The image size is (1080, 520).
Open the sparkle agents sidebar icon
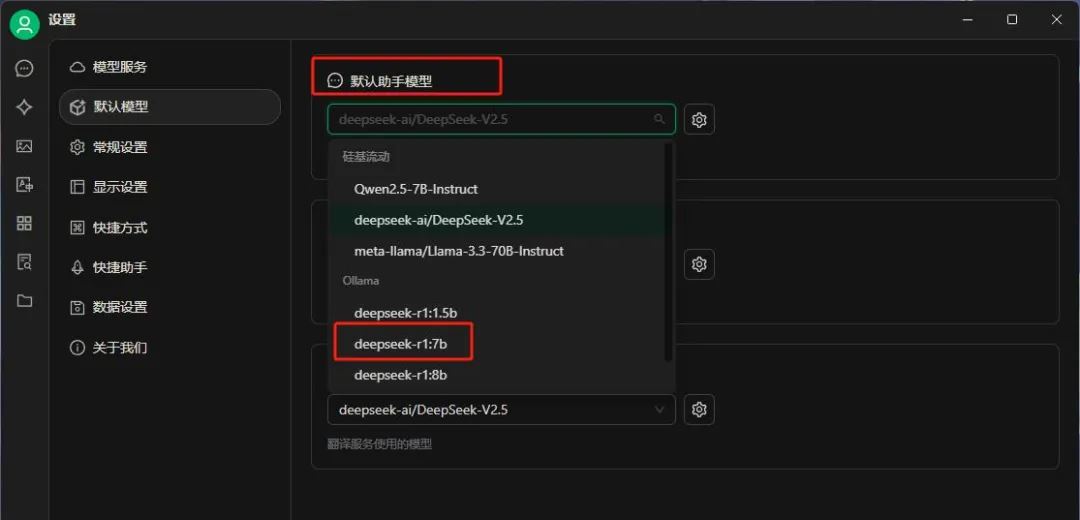[x=25, y=107]
